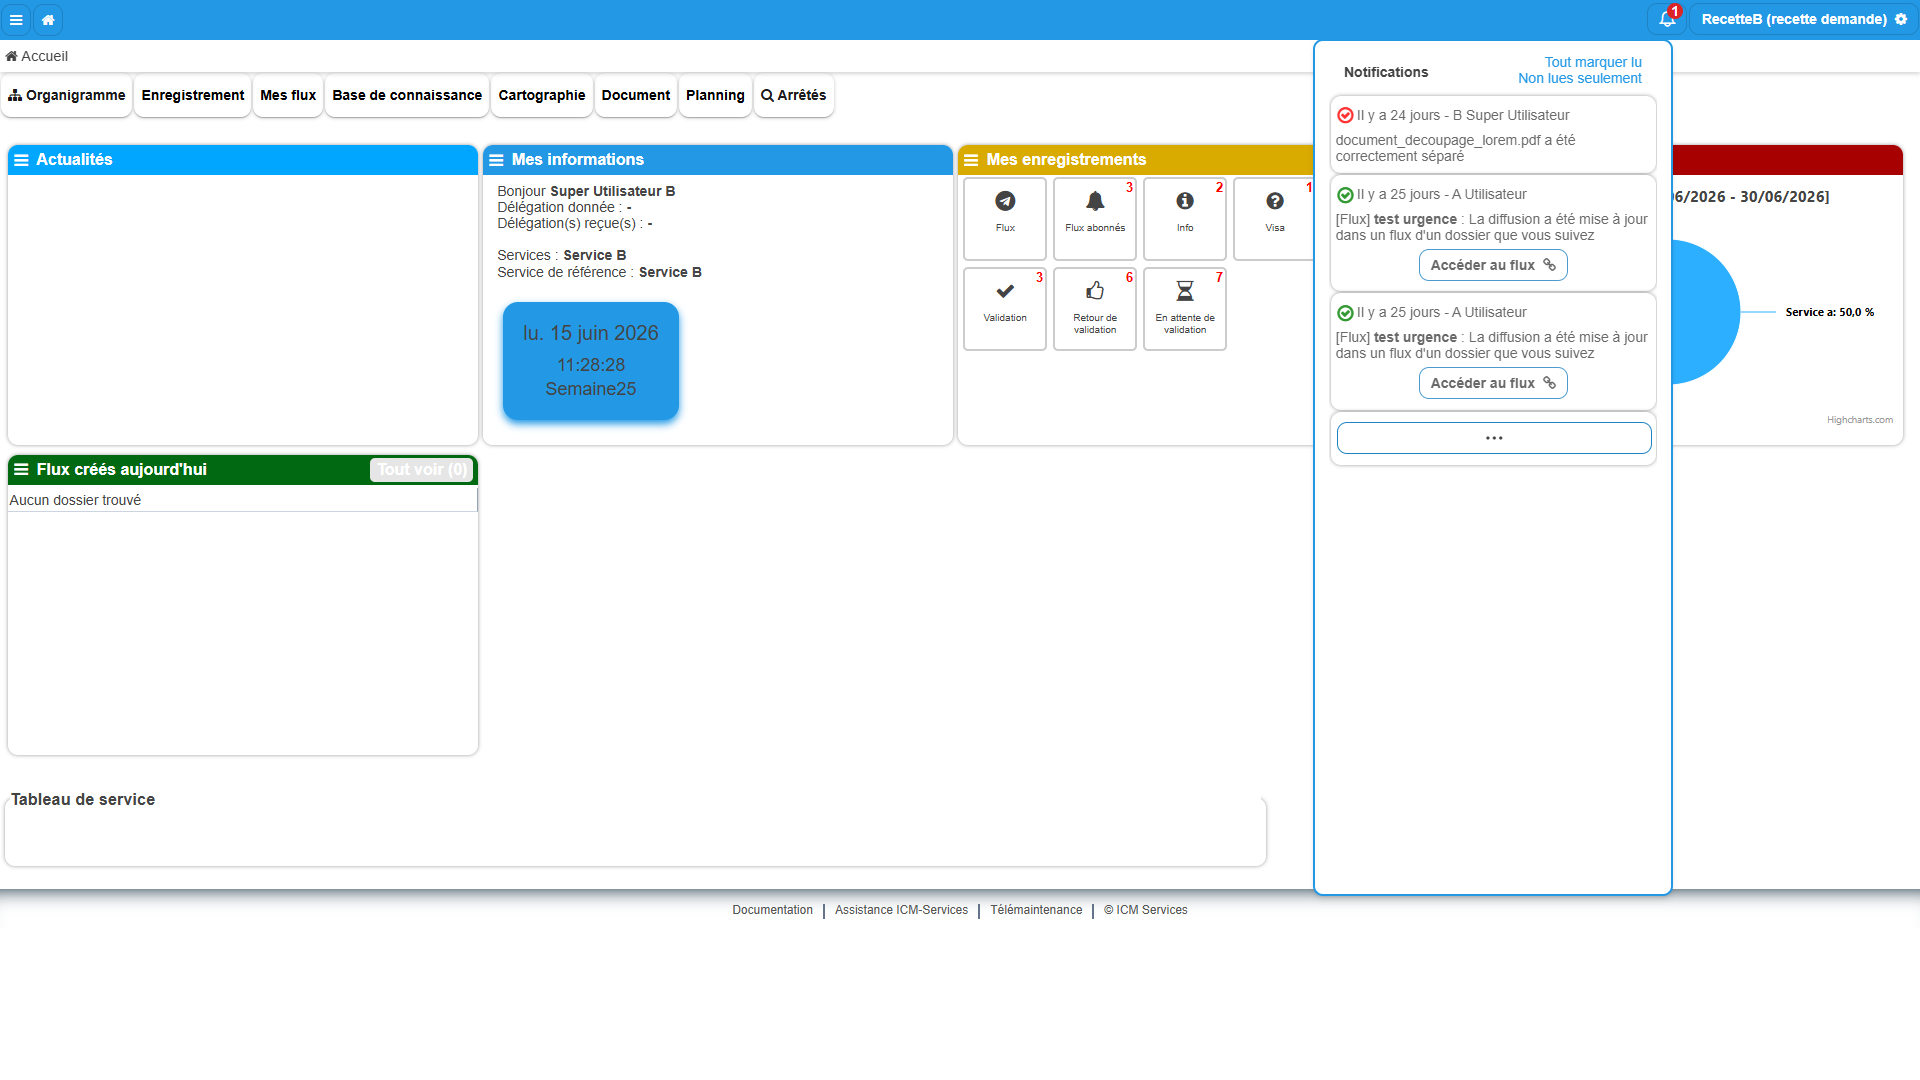Open the Validation checkmark tile
This screenshot has width=1920, height=1080.
click(x=1005, y=309)
